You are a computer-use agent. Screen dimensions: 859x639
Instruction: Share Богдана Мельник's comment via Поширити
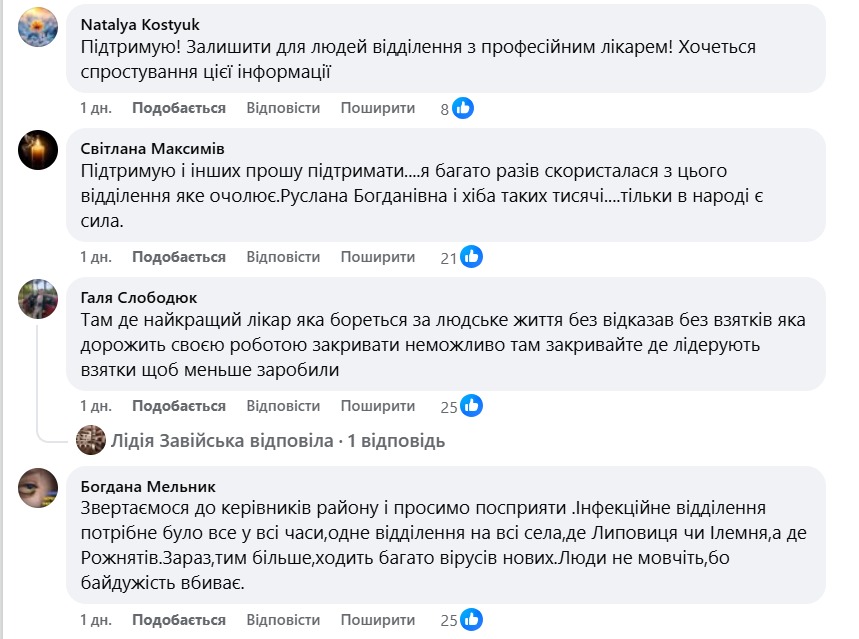pyautogui.click(x=377, y=619)
